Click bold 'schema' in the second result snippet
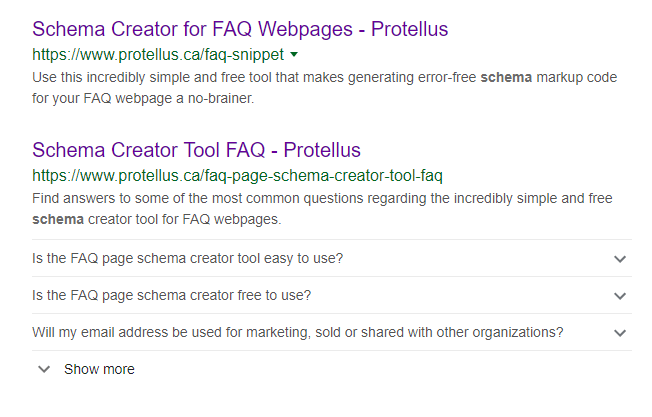Screen dimensions: 652x417 pyautogui.click(x=58, y=219)
